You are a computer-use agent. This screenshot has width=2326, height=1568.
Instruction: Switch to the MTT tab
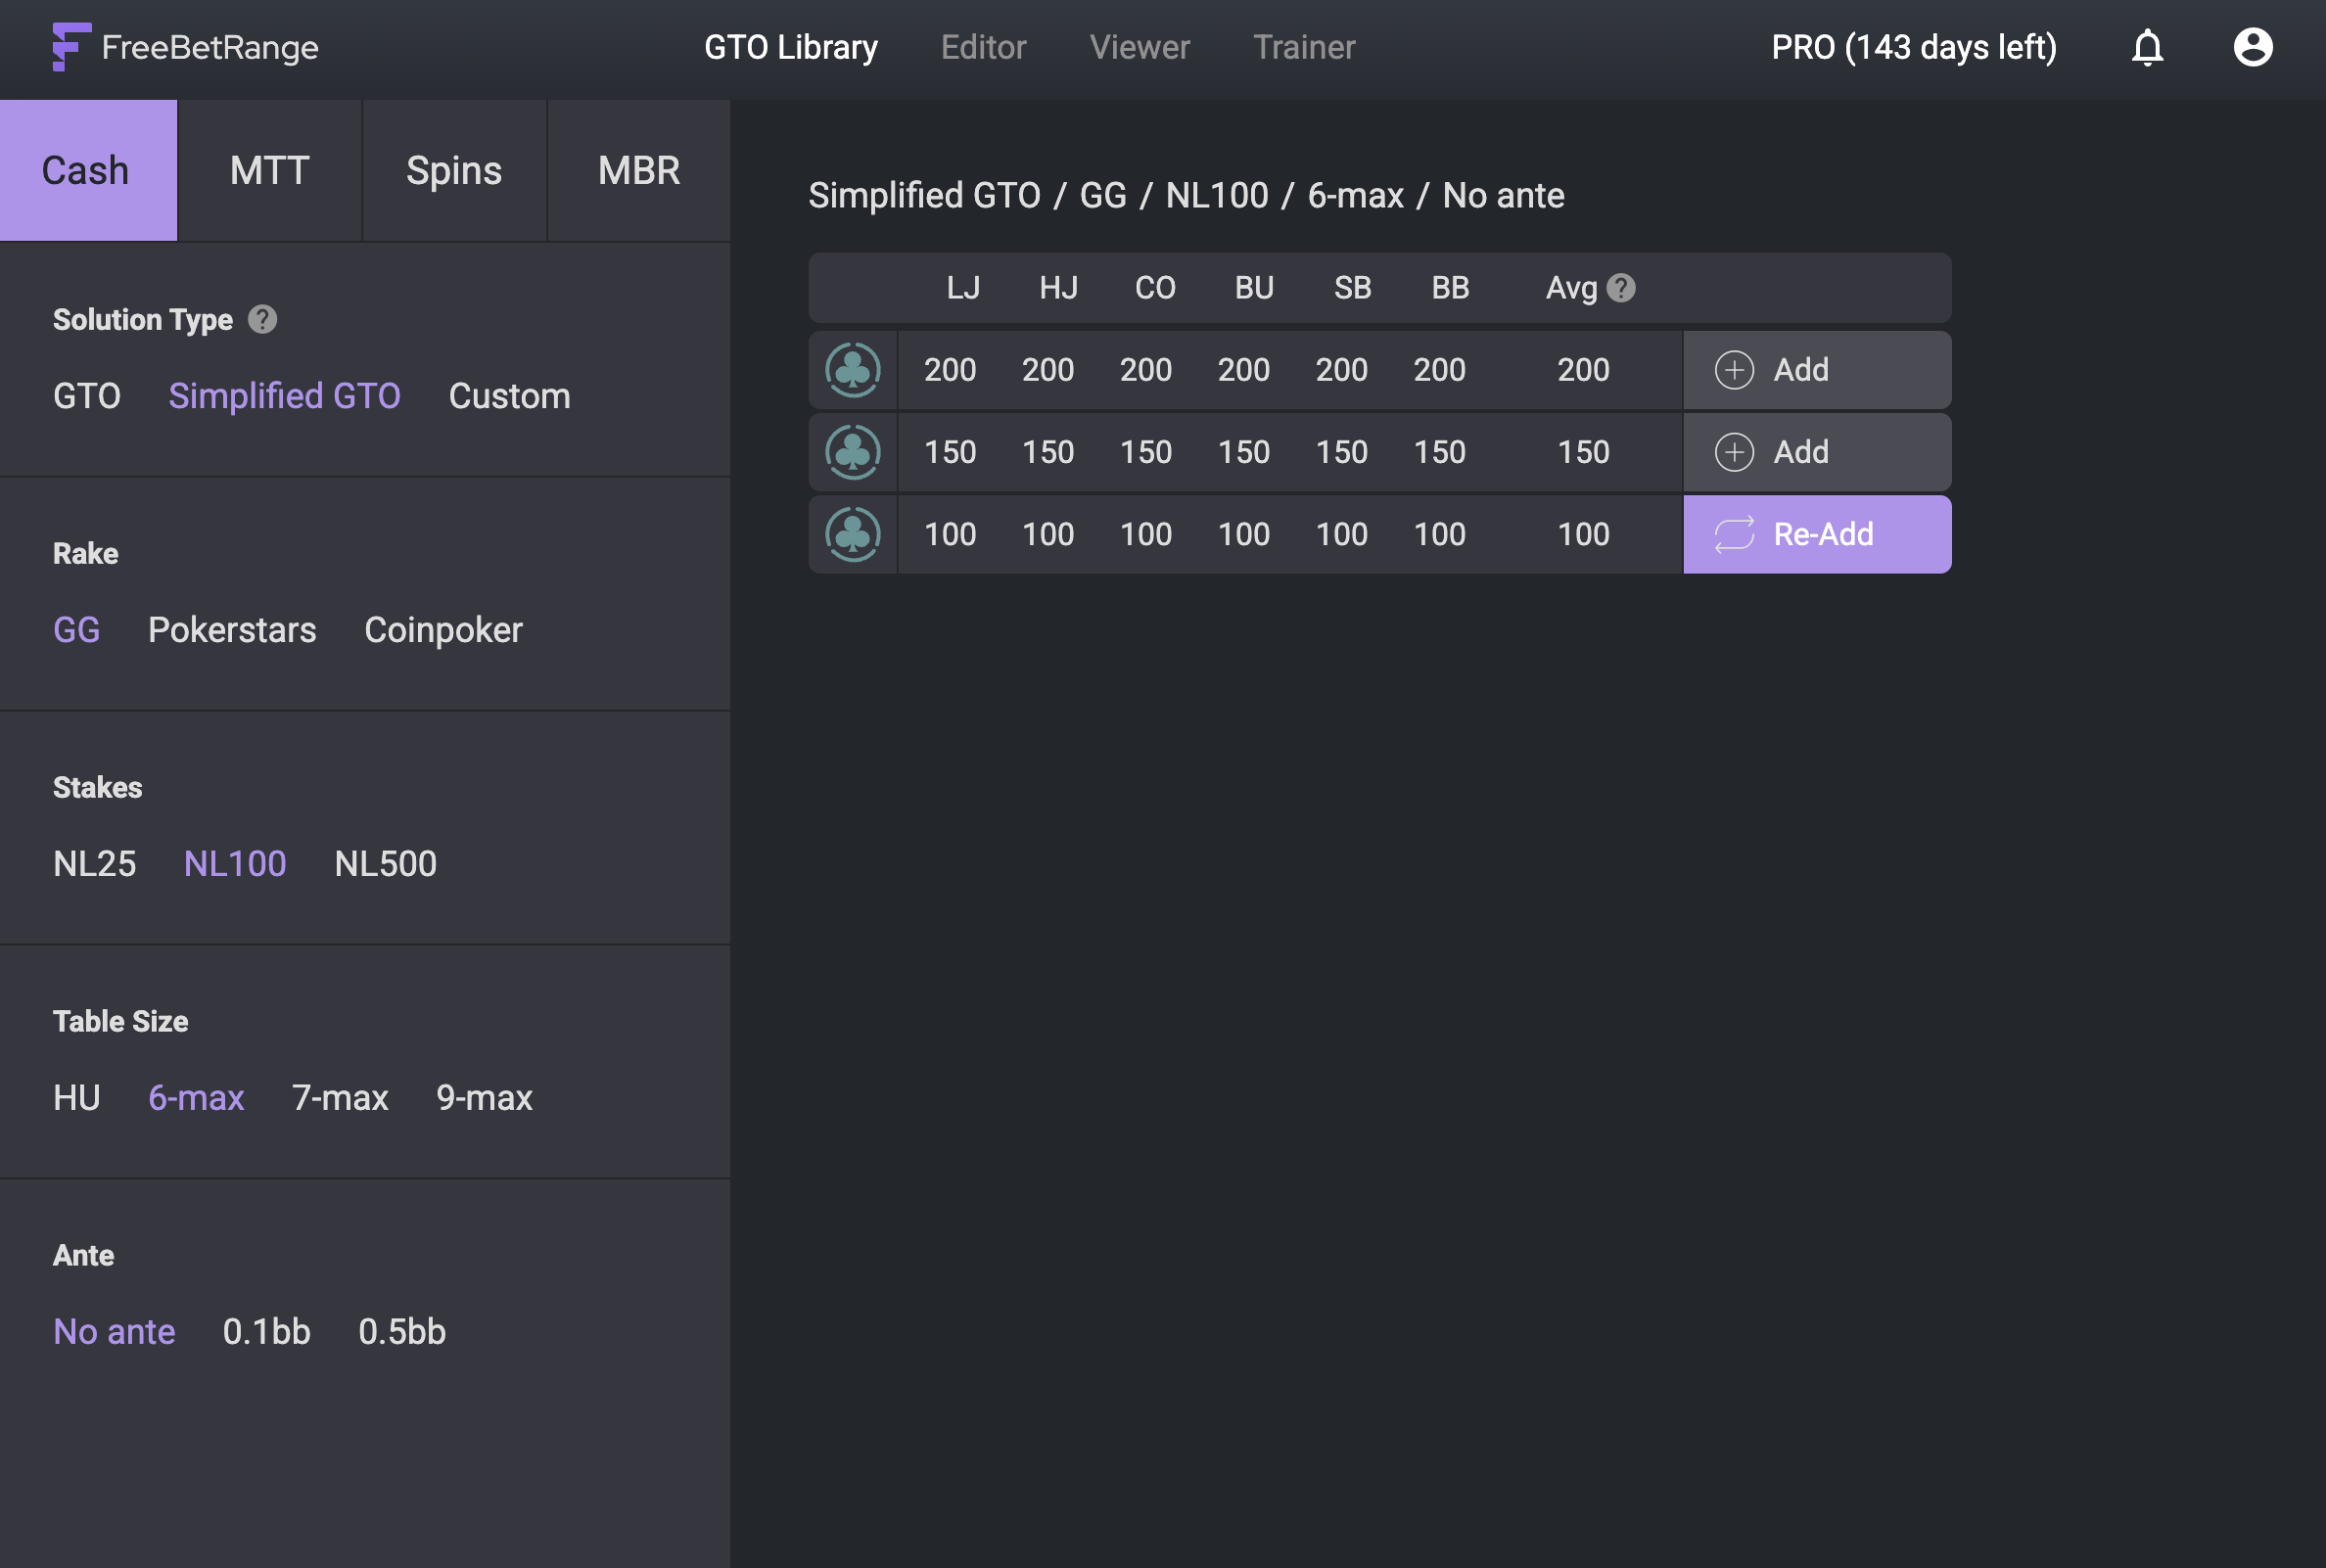[269, 170]
